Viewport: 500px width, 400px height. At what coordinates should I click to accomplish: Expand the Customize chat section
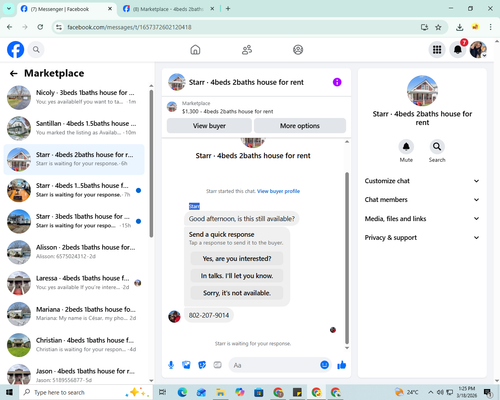(x=422, y=181)
